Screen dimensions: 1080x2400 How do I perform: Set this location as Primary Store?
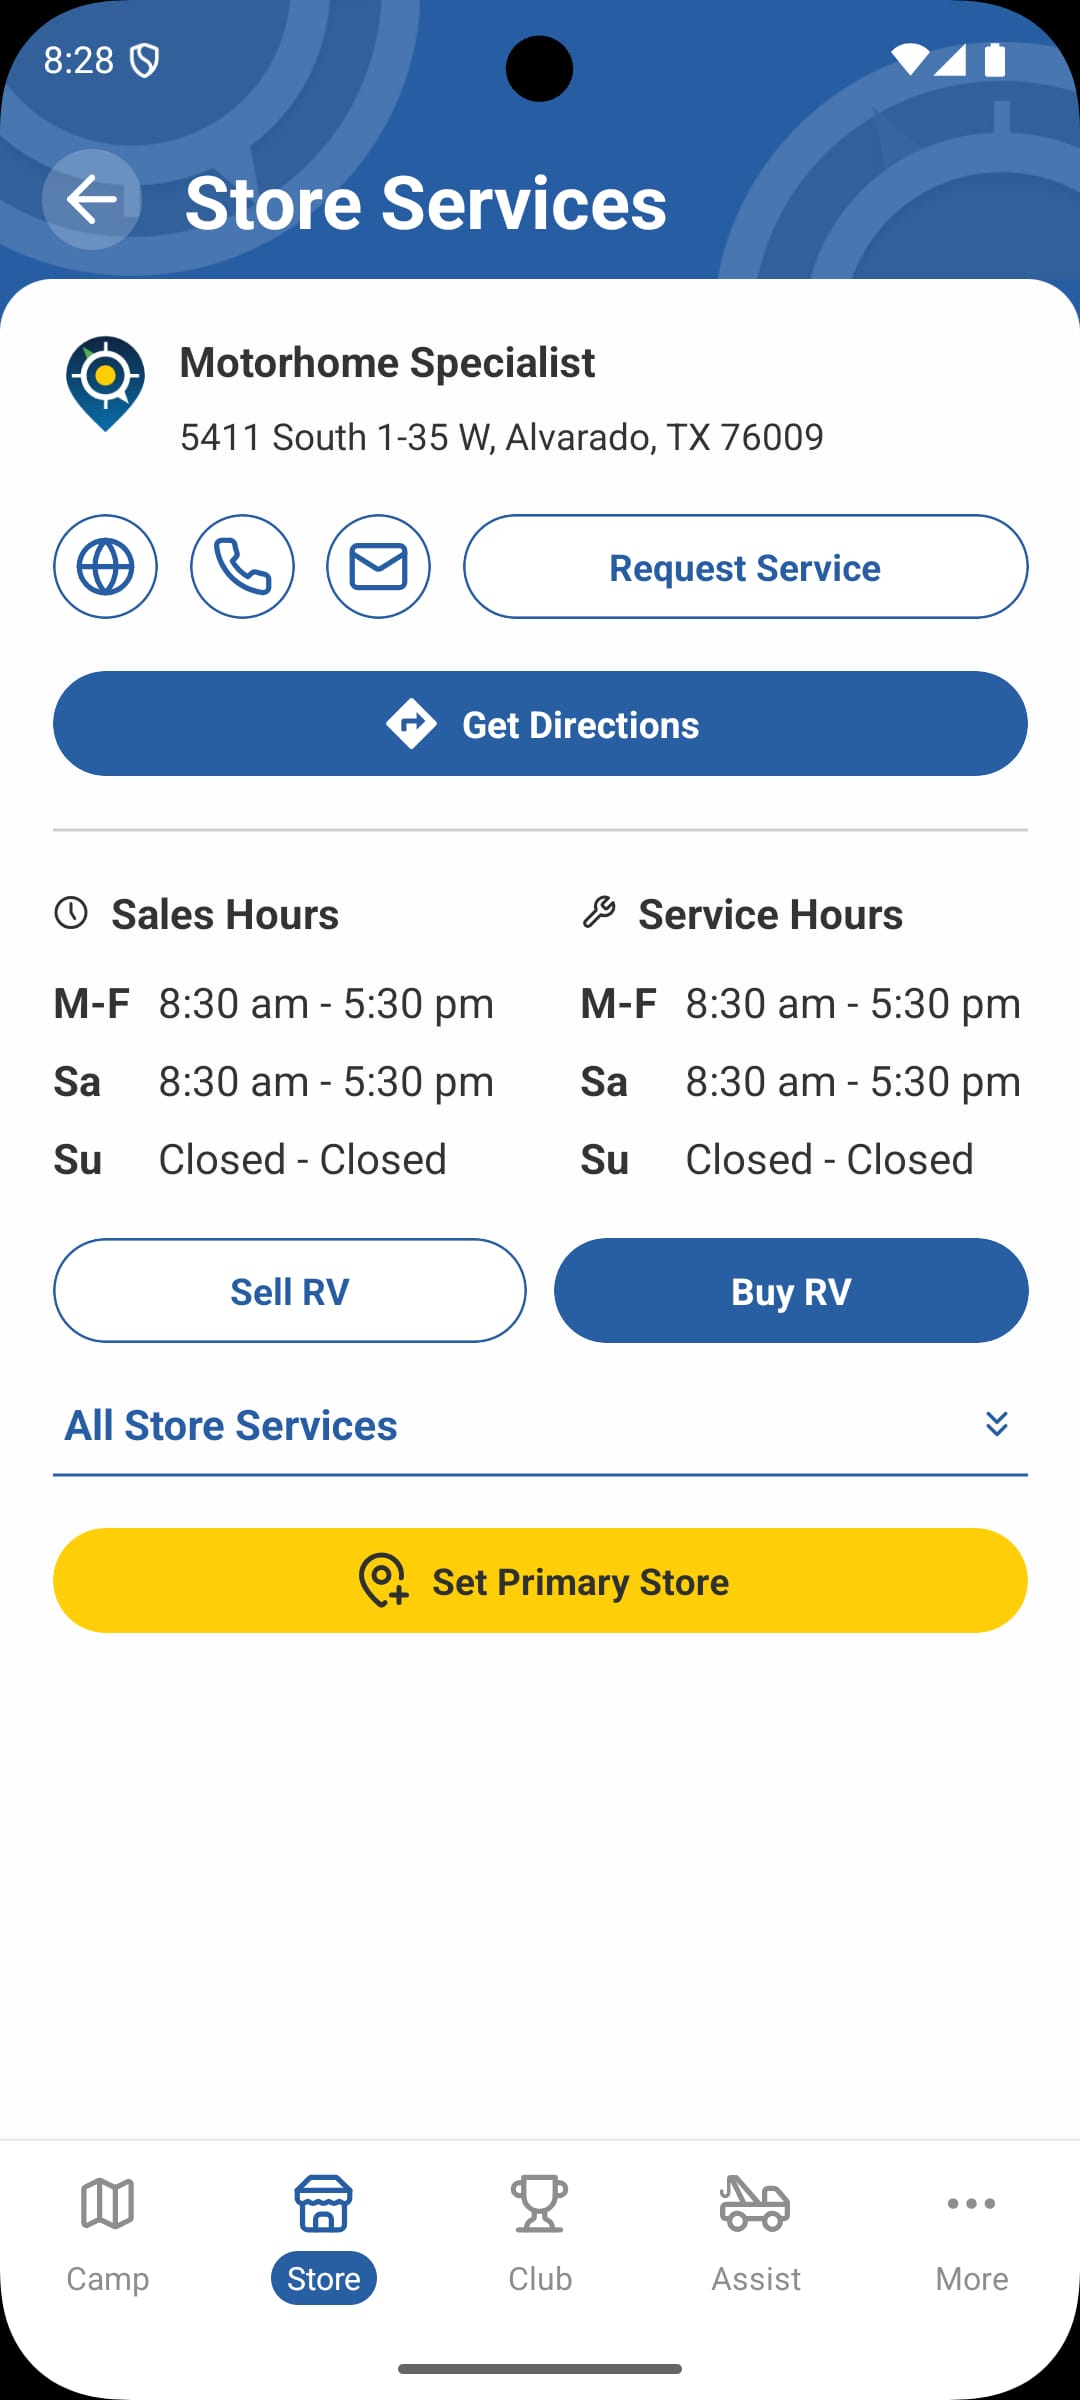pos(540,1581)
